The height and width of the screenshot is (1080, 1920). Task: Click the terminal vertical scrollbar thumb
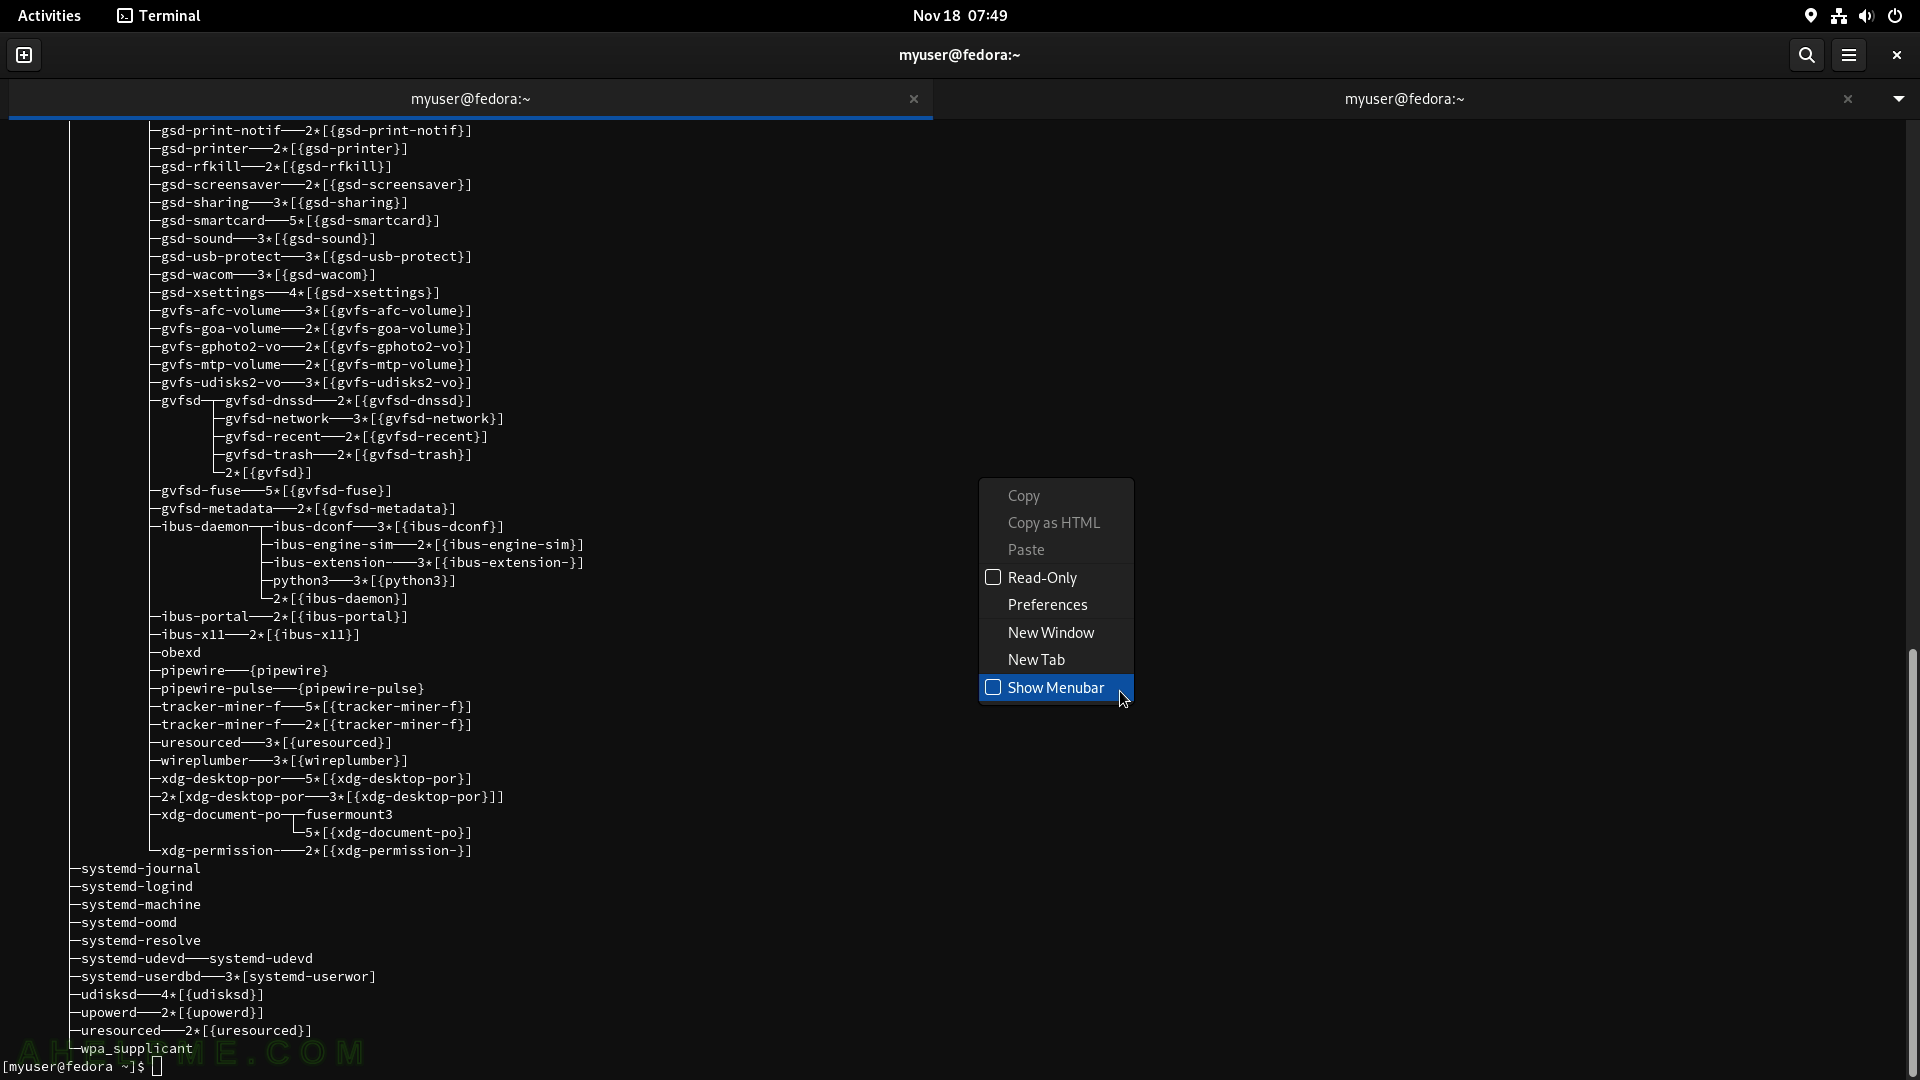point(1913,862)
